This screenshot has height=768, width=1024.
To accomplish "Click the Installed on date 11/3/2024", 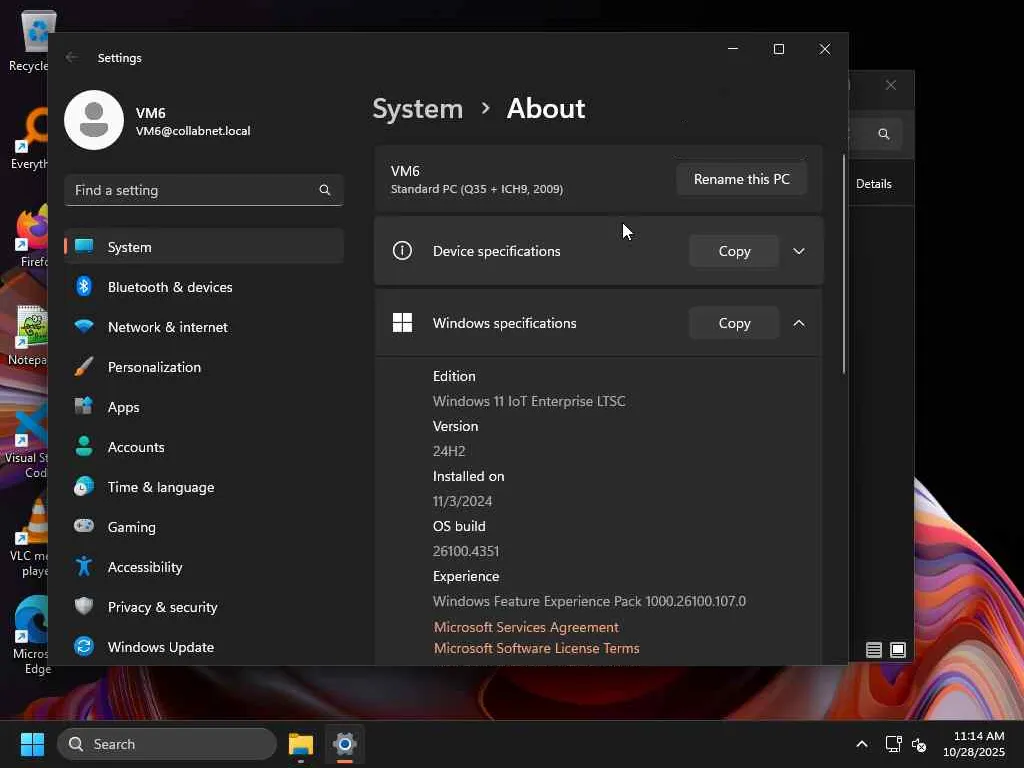I will [462, 502].
